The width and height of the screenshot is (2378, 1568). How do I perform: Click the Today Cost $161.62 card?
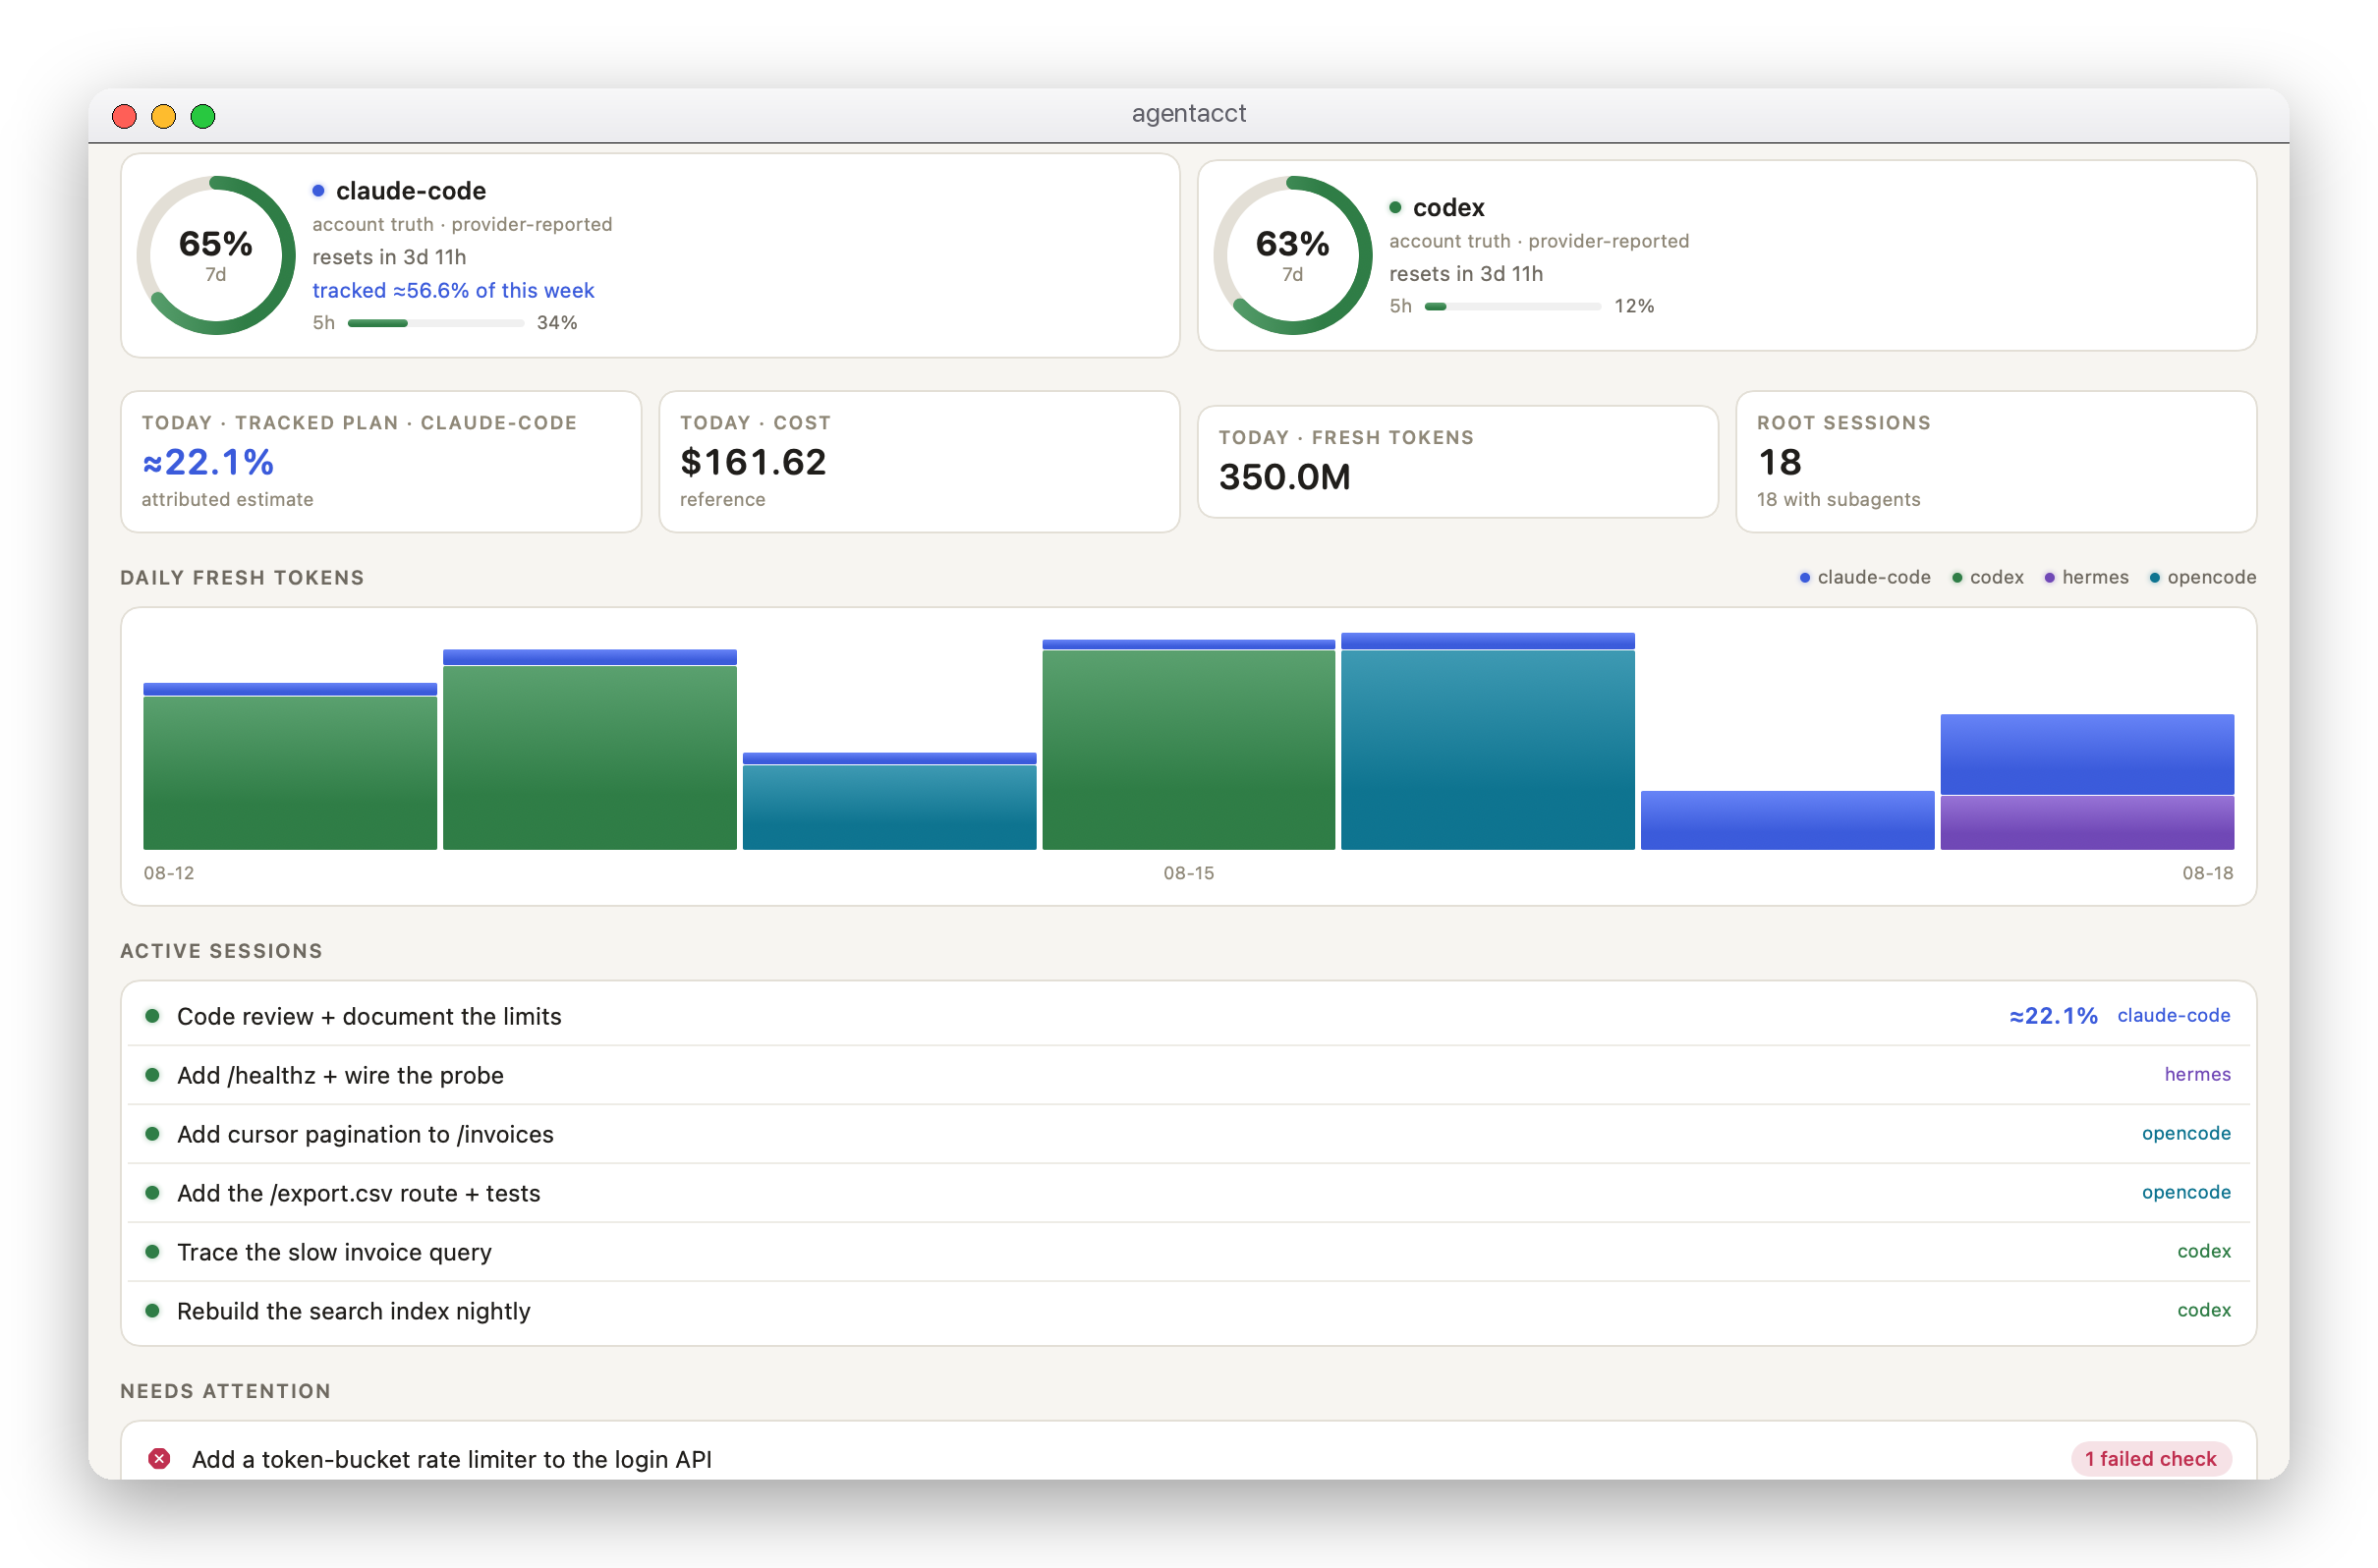point(919,461)
